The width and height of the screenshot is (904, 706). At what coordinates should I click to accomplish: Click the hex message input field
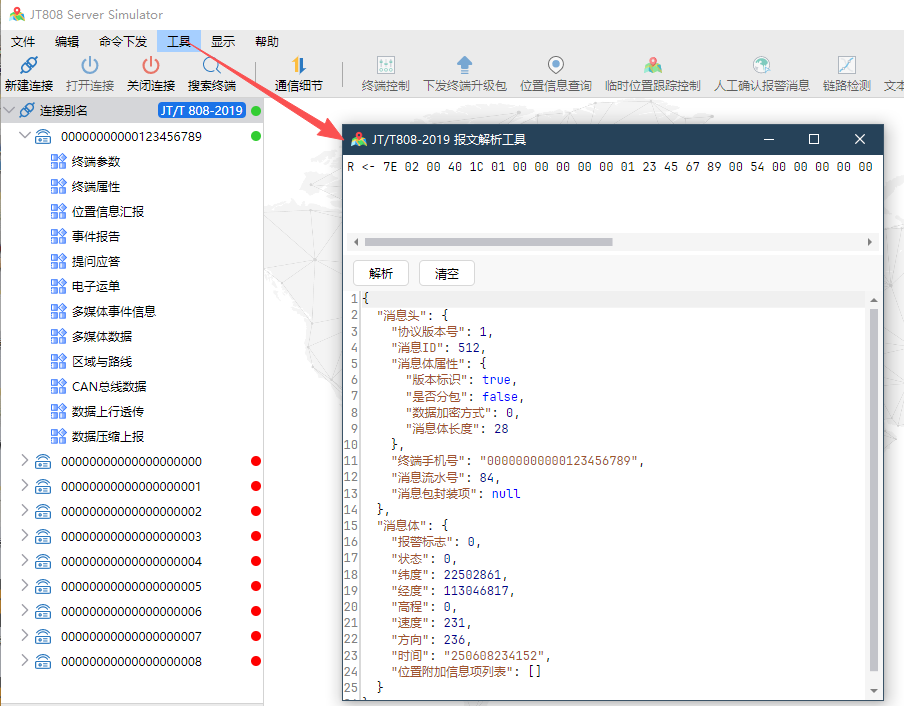pyautogui.click(x=610, y=195)
